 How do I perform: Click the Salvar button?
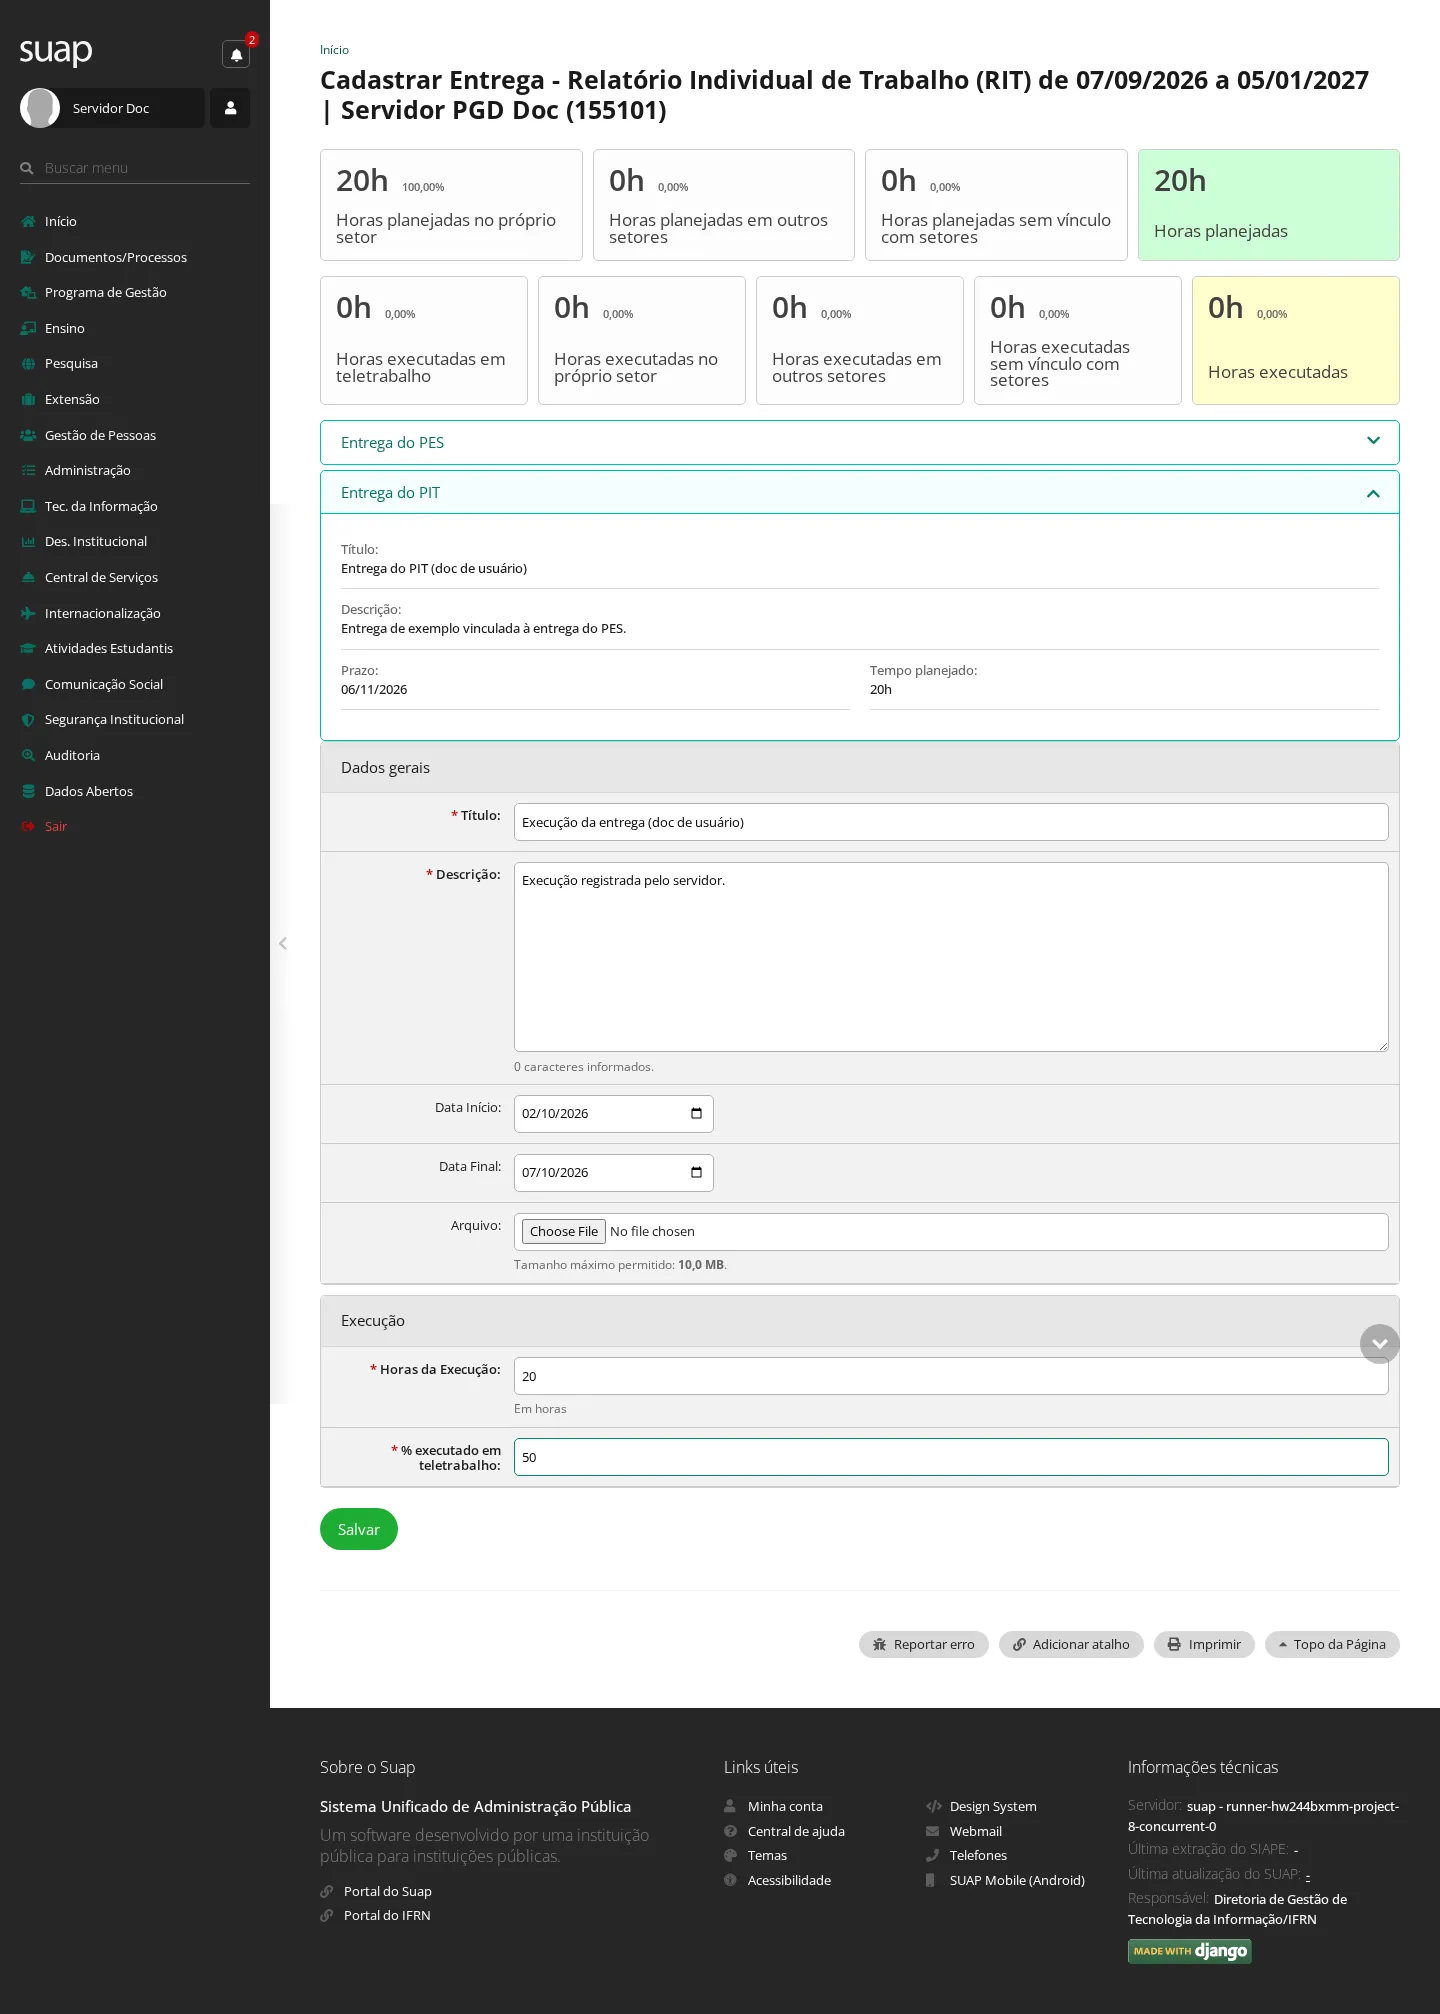pyautogui.click(x=358, y=1529)
